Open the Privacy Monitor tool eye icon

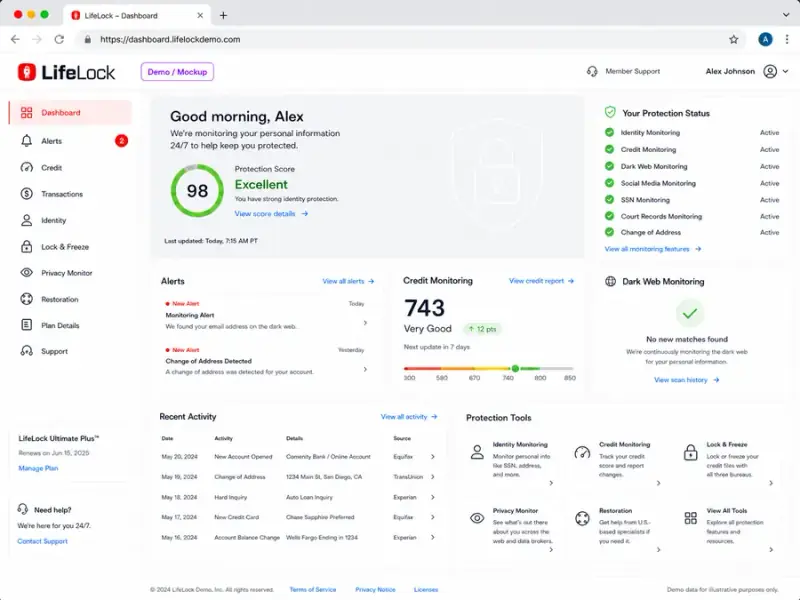[x=477, y=518]
